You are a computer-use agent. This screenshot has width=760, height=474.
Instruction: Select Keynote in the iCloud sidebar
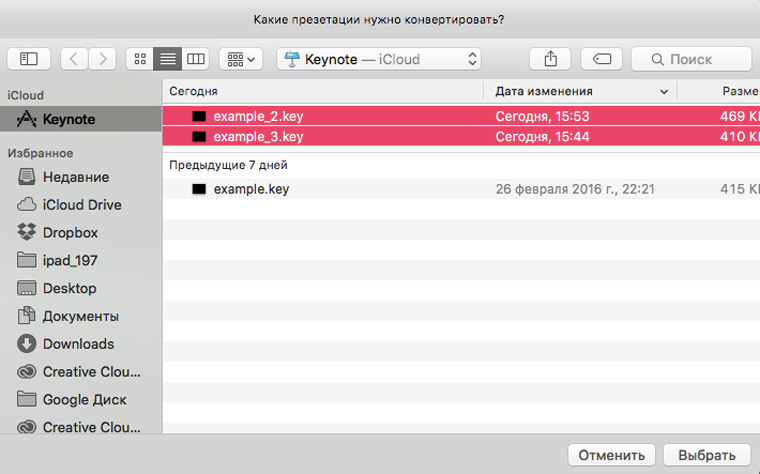[x=80, y=119]
